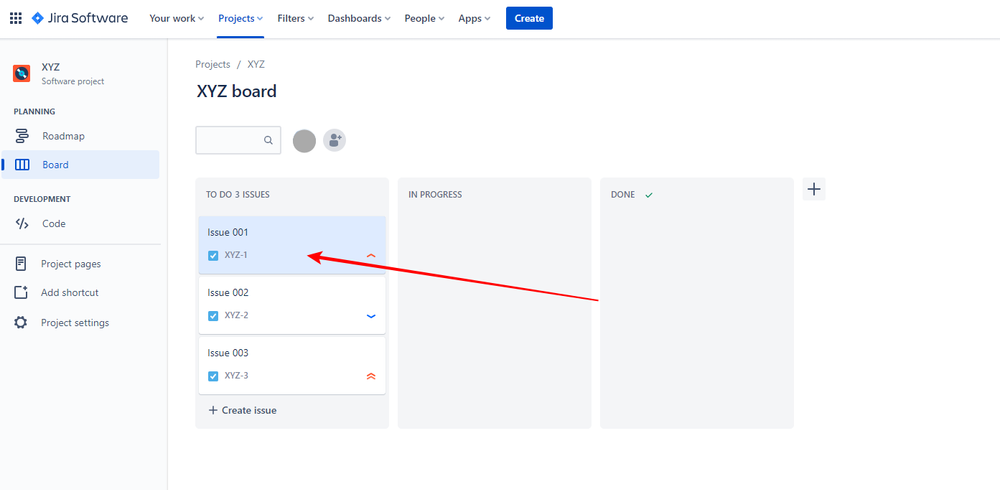This screenshot has height=490, width=1000.
Task: Open the app switcher grid icon
Action: [15, 19]
